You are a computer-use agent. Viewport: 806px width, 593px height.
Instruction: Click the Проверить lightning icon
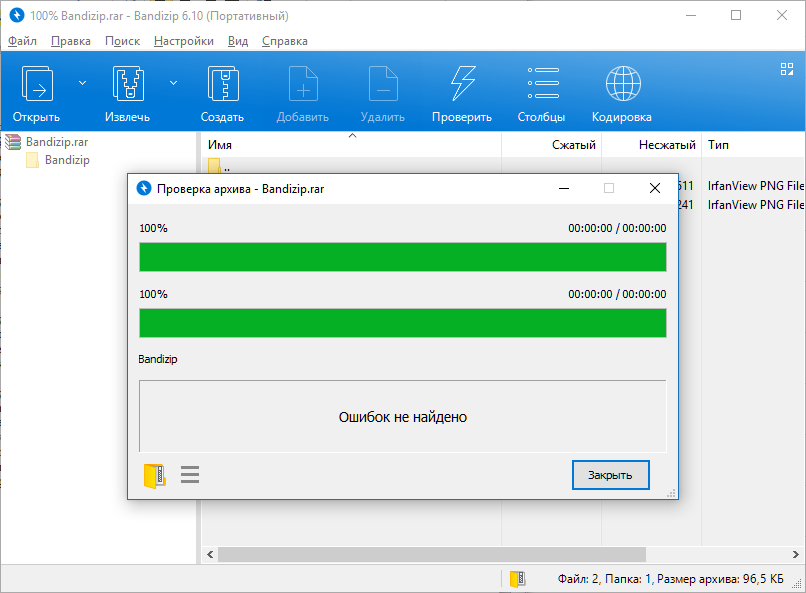(463, 83)
